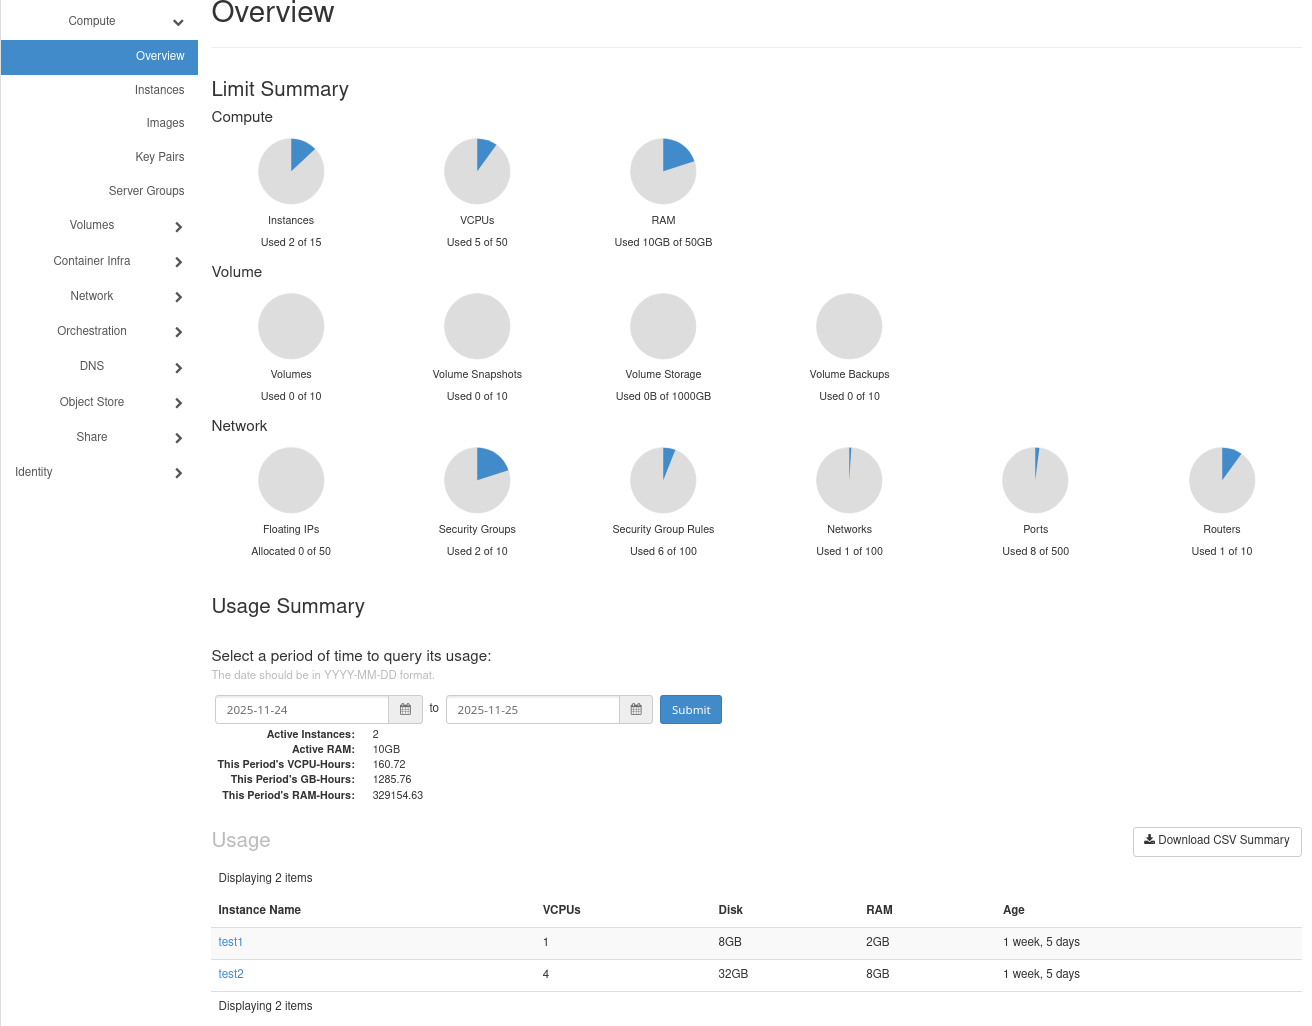Viewport: 1312px width, 1026px height.
Task: Open the end date calendar picker
Action: coord(636,710)
